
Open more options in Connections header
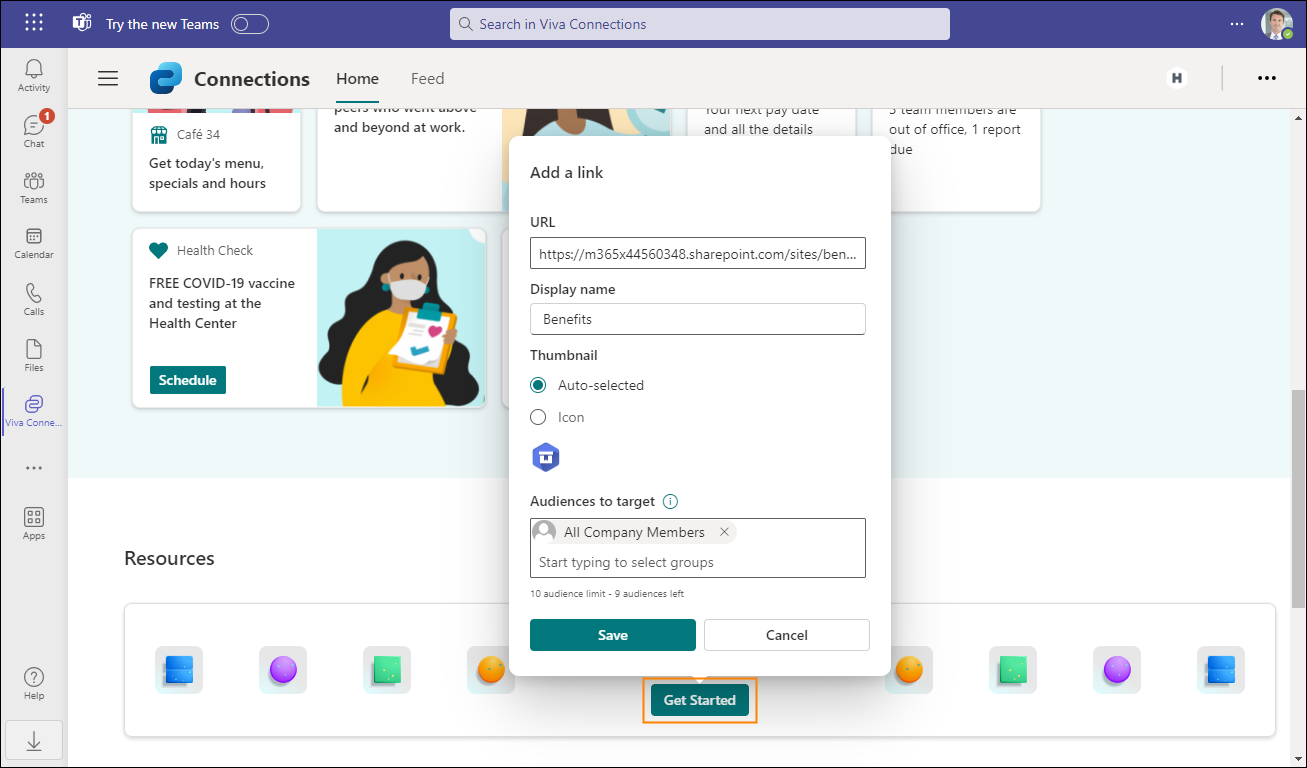pyautogui.click(x=1267, y=78)
